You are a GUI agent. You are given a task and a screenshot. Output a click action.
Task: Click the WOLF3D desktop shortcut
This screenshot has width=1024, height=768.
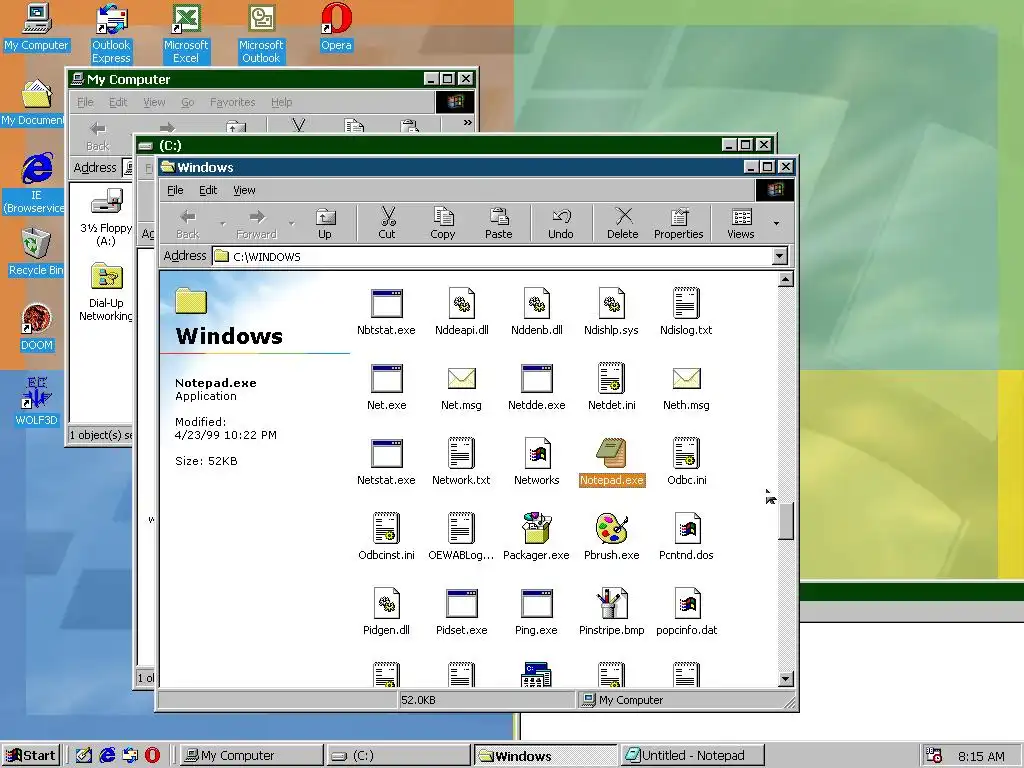(37, 402)
